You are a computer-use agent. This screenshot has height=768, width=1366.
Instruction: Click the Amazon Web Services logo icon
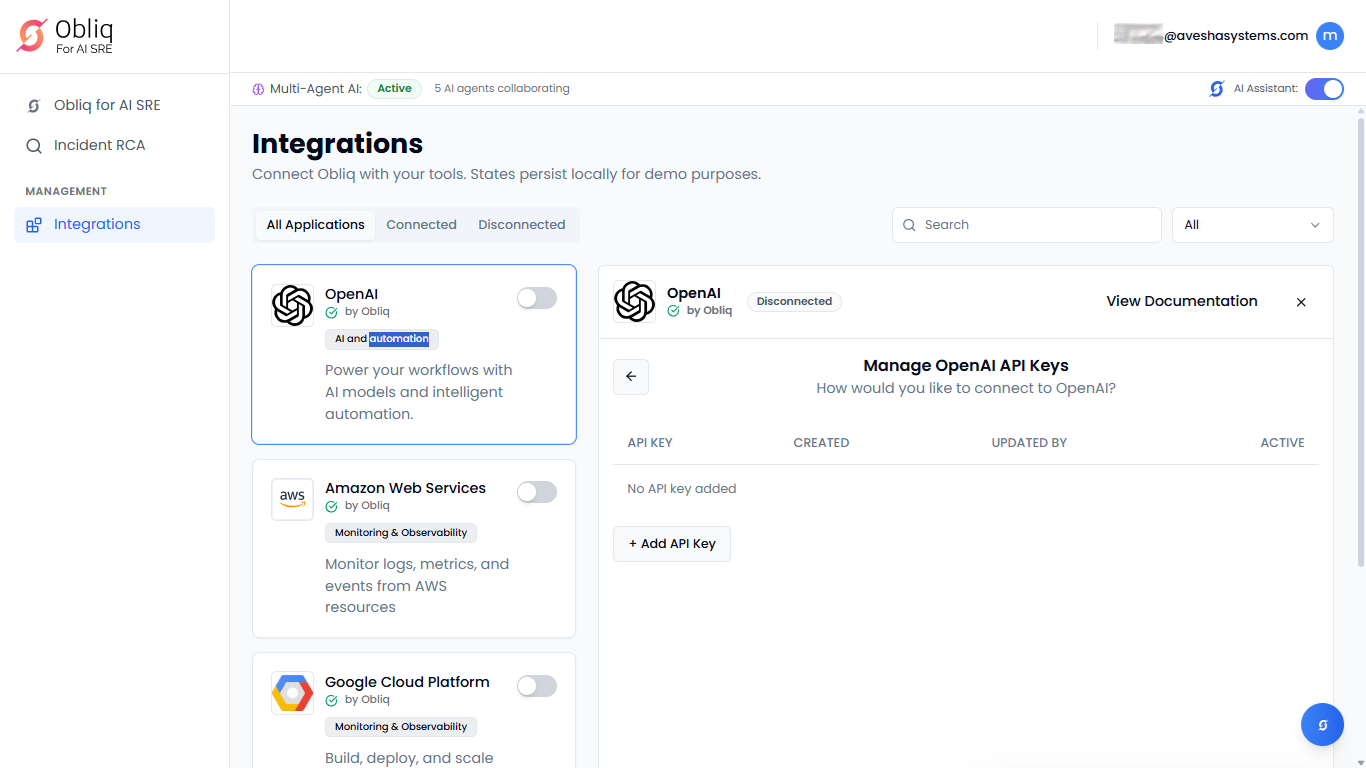click(292, 499)
